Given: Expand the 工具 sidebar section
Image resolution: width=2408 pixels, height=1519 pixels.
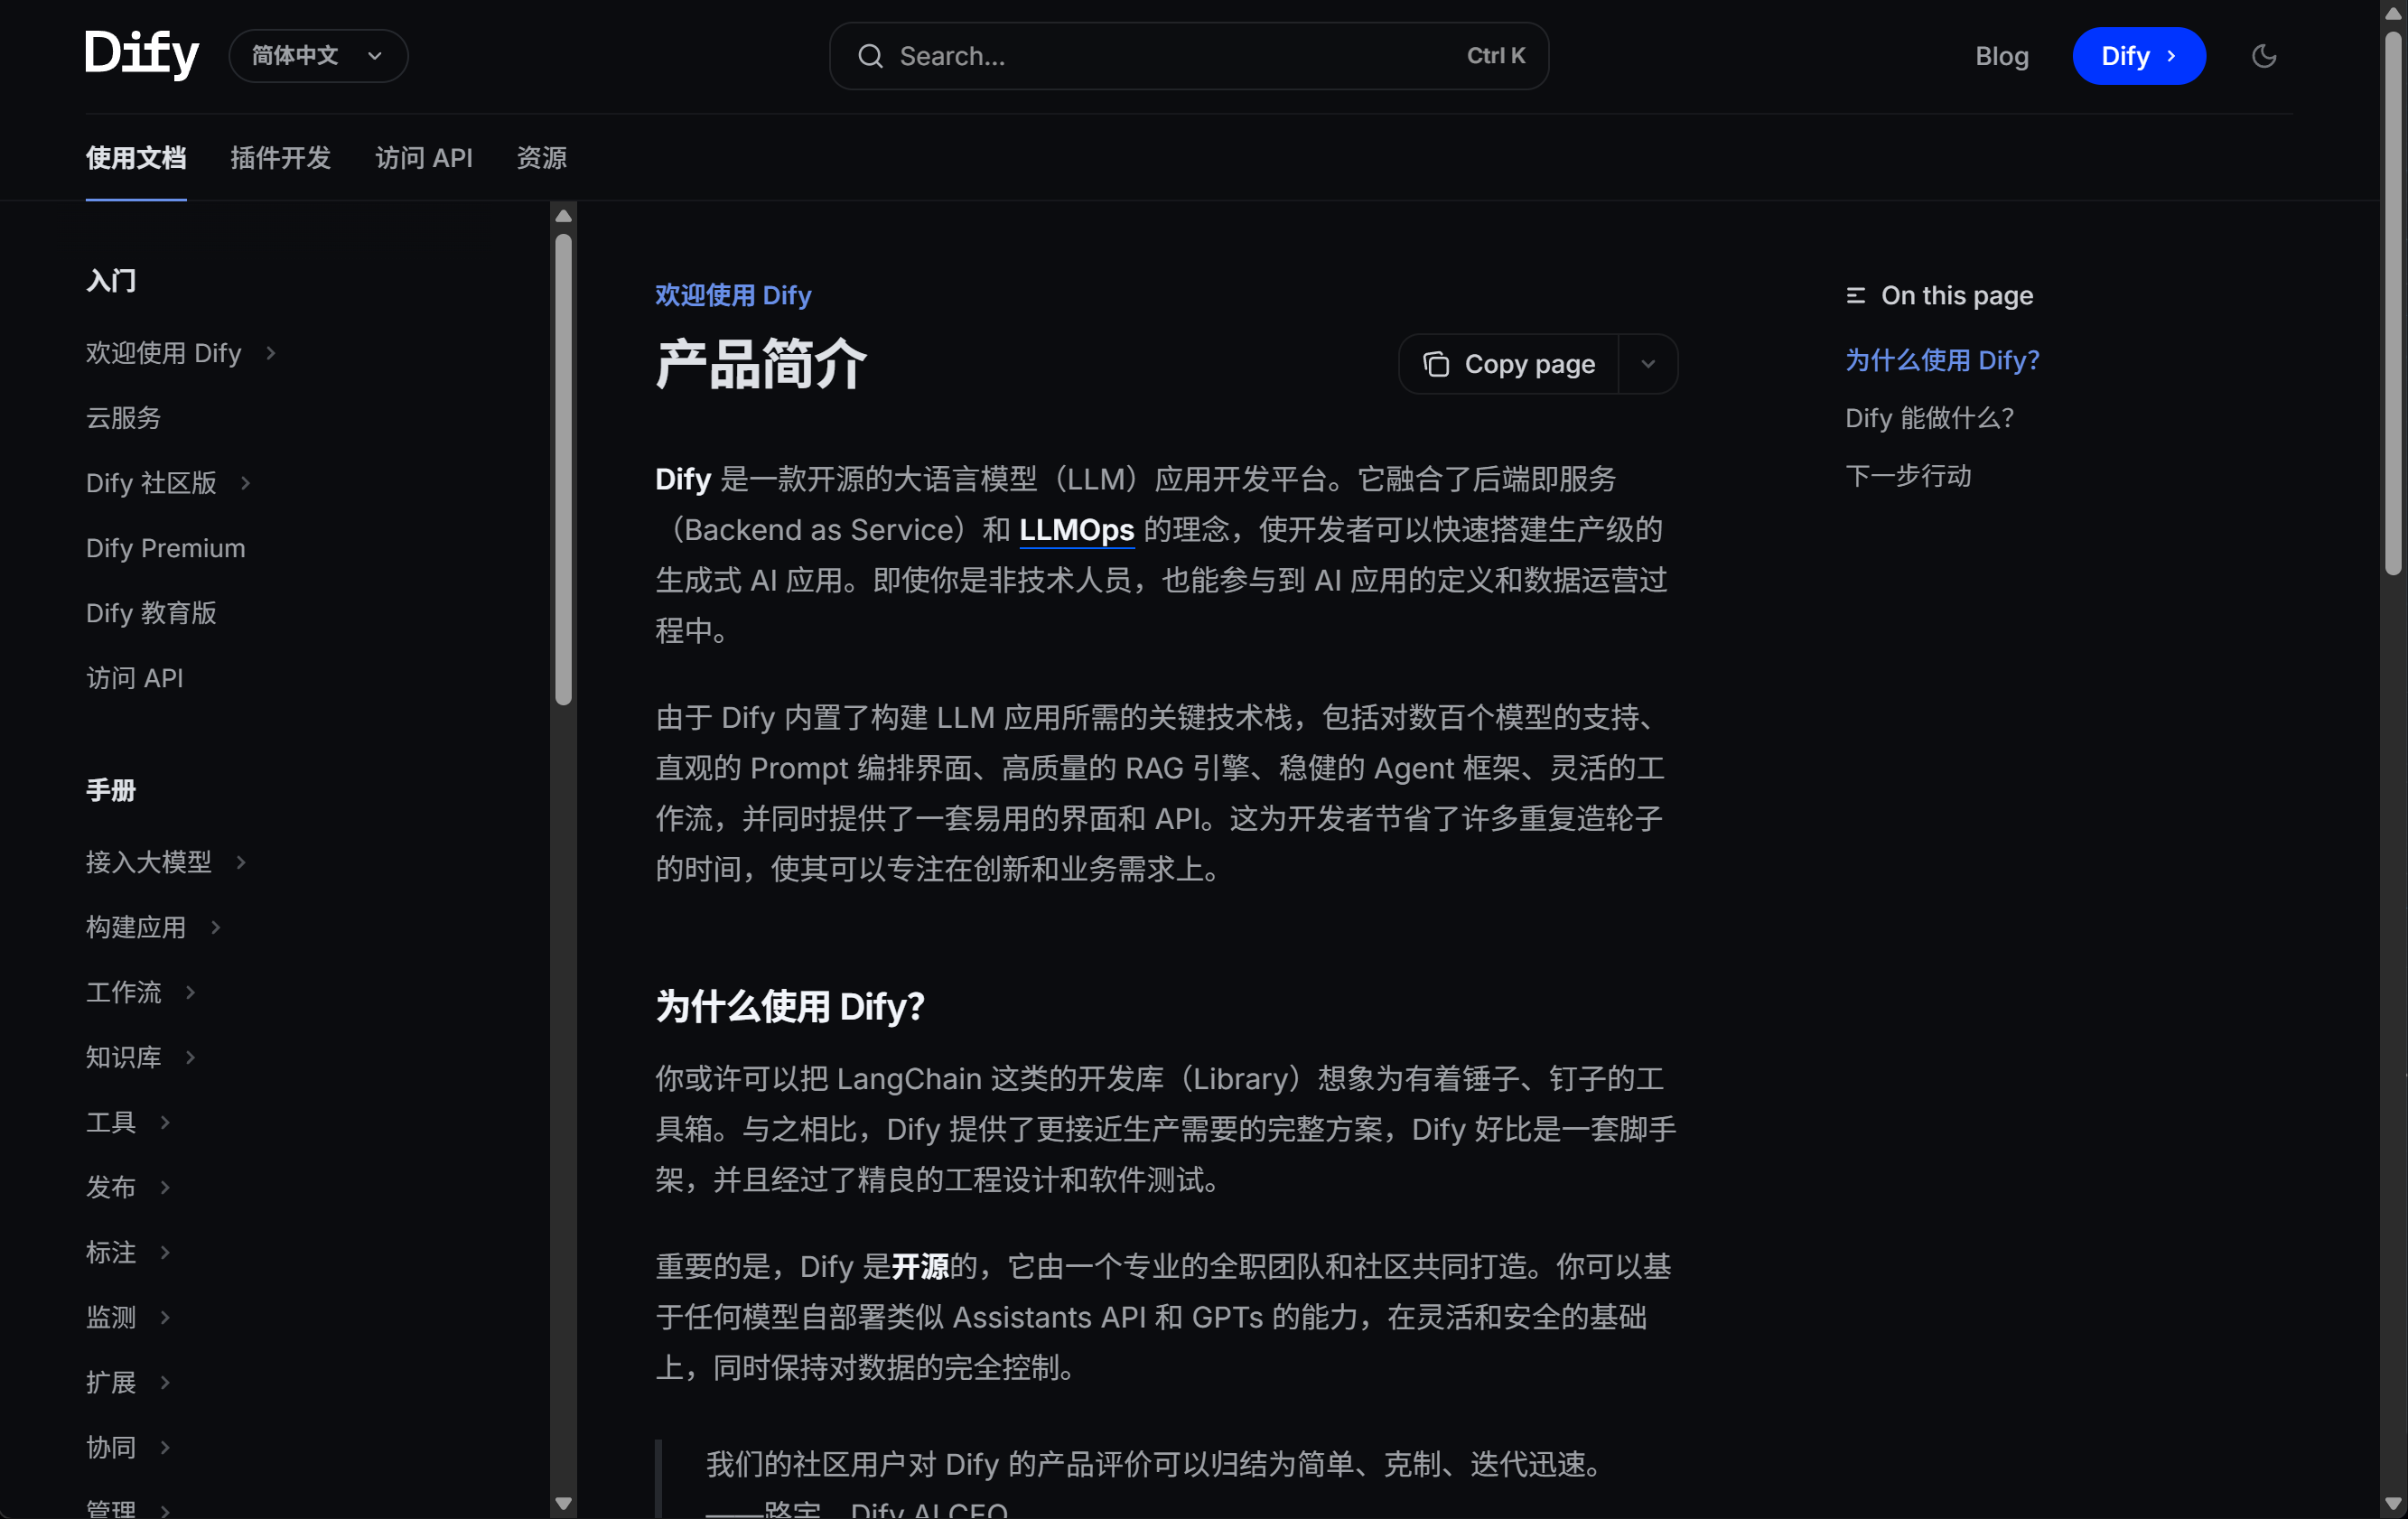Looking at the screenshot, I should 166,1122.
